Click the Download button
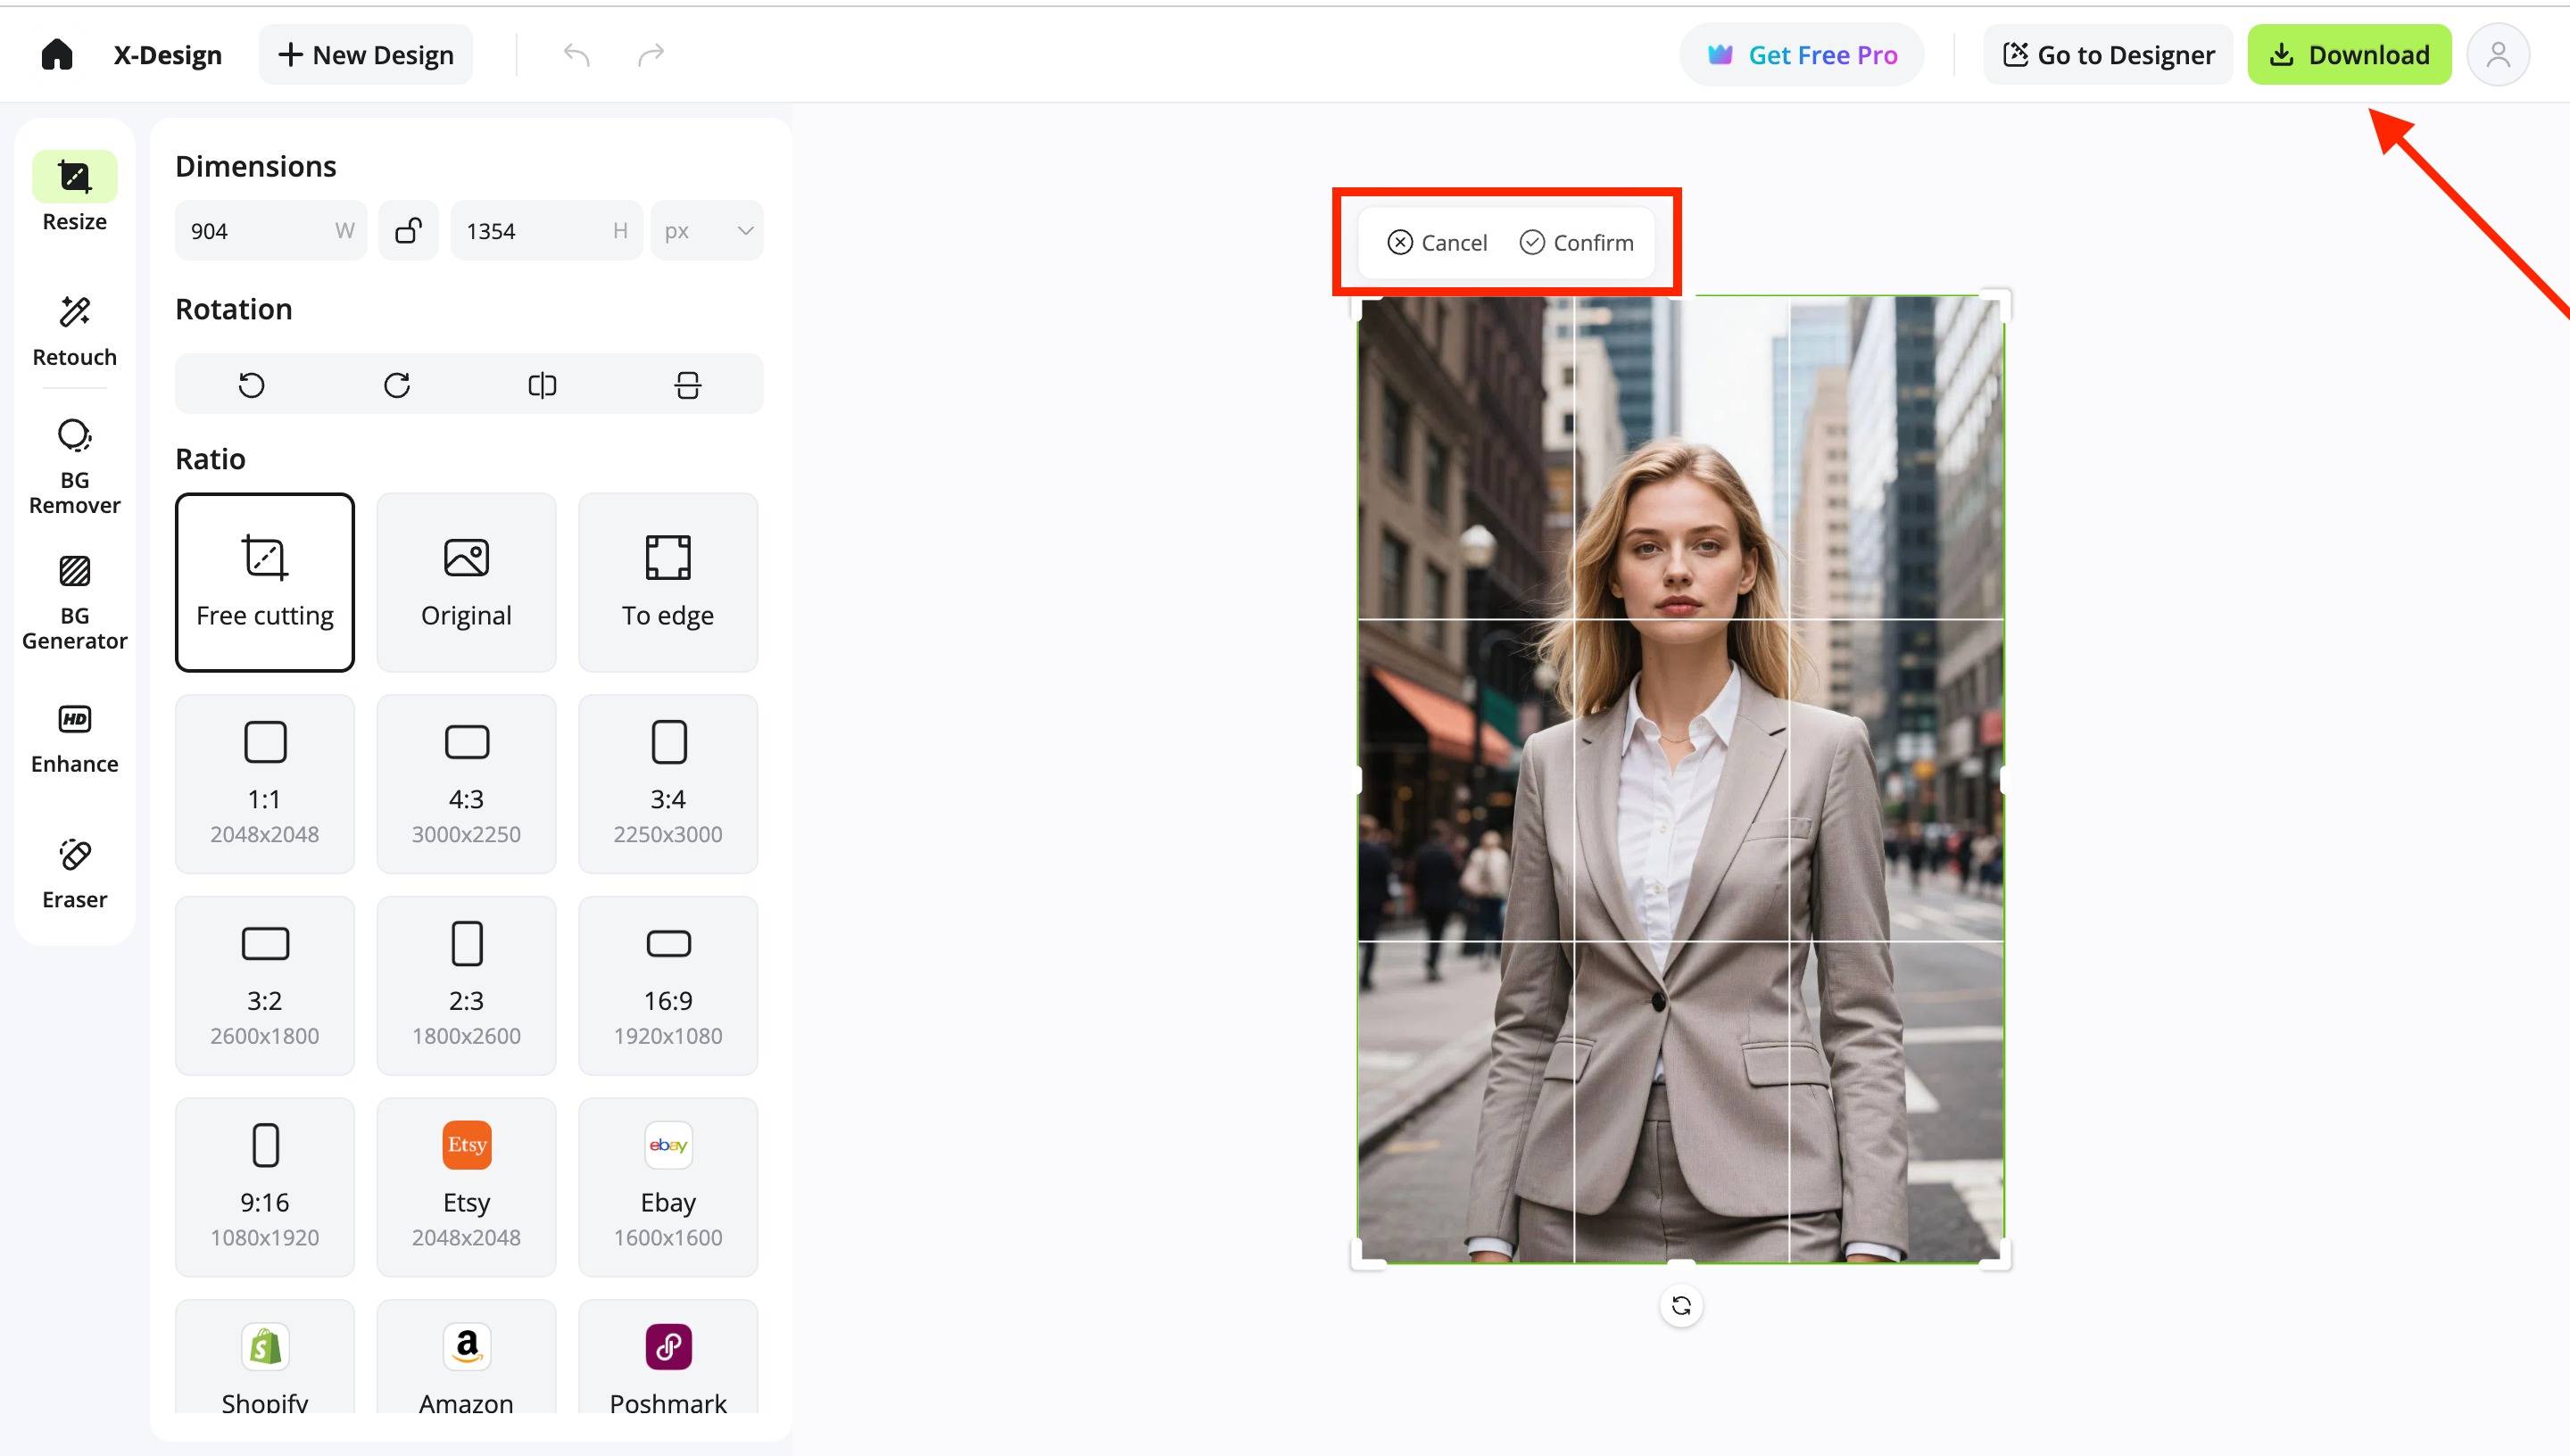2570x1456 pixels. point(2349,54)
